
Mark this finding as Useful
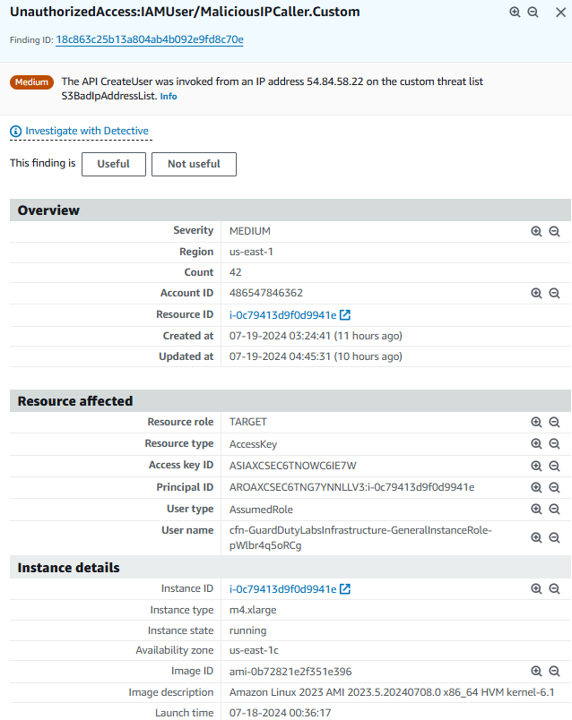(113, 164)
